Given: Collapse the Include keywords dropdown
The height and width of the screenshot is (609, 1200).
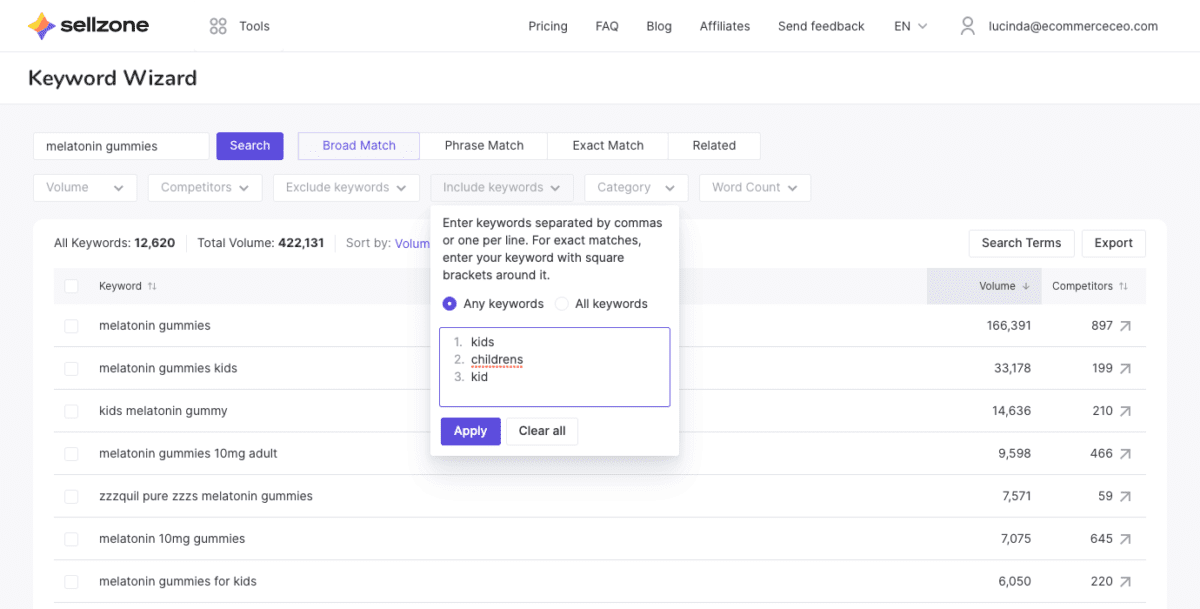Looking at the screenshot, I should coord(502,188).
